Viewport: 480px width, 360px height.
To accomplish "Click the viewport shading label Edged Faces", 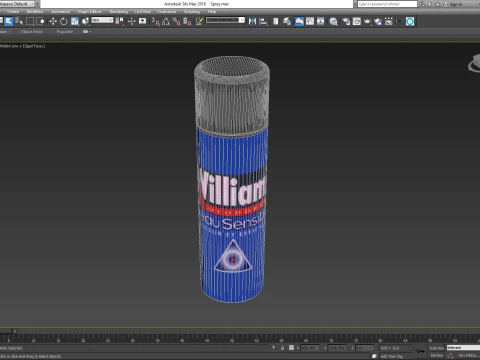I will [x=34, y=46].
